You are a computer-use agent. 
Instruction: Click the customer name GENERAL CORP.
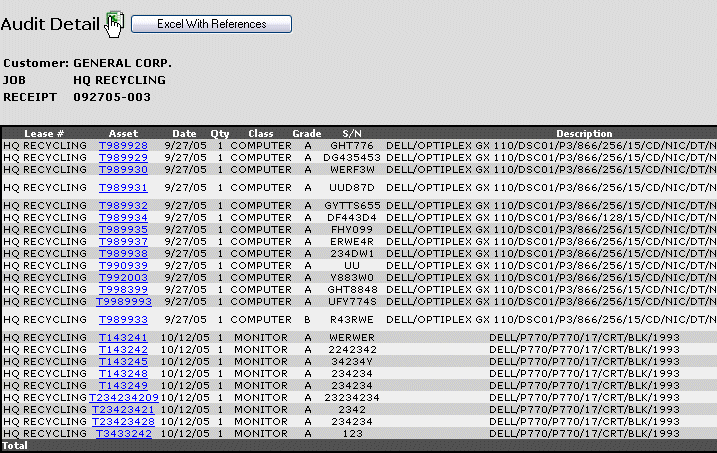123,63
